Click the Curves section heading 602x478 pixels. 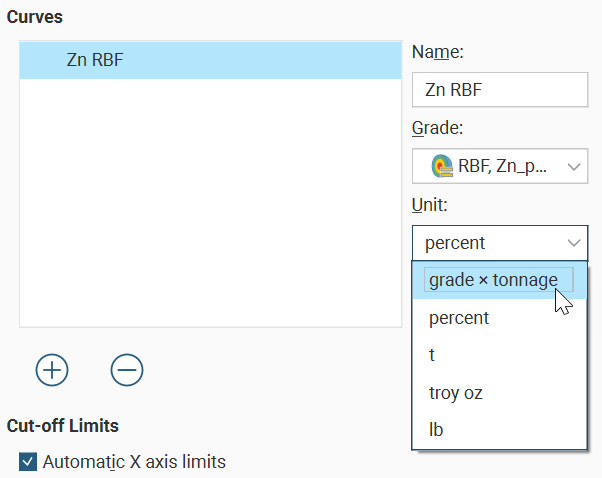coord(36,18)
